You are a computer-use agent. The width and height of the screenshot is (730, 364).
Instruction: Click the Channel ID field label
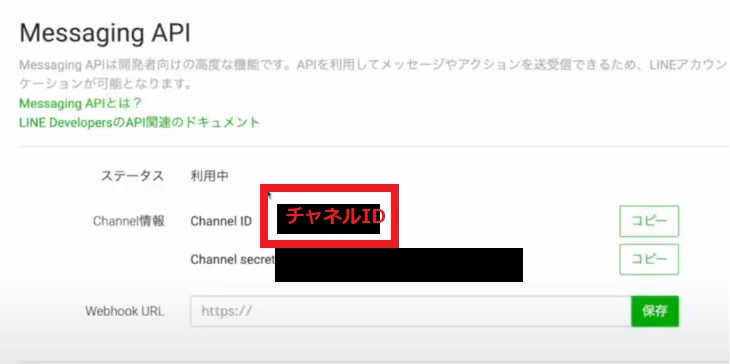(x=221, y=221)
